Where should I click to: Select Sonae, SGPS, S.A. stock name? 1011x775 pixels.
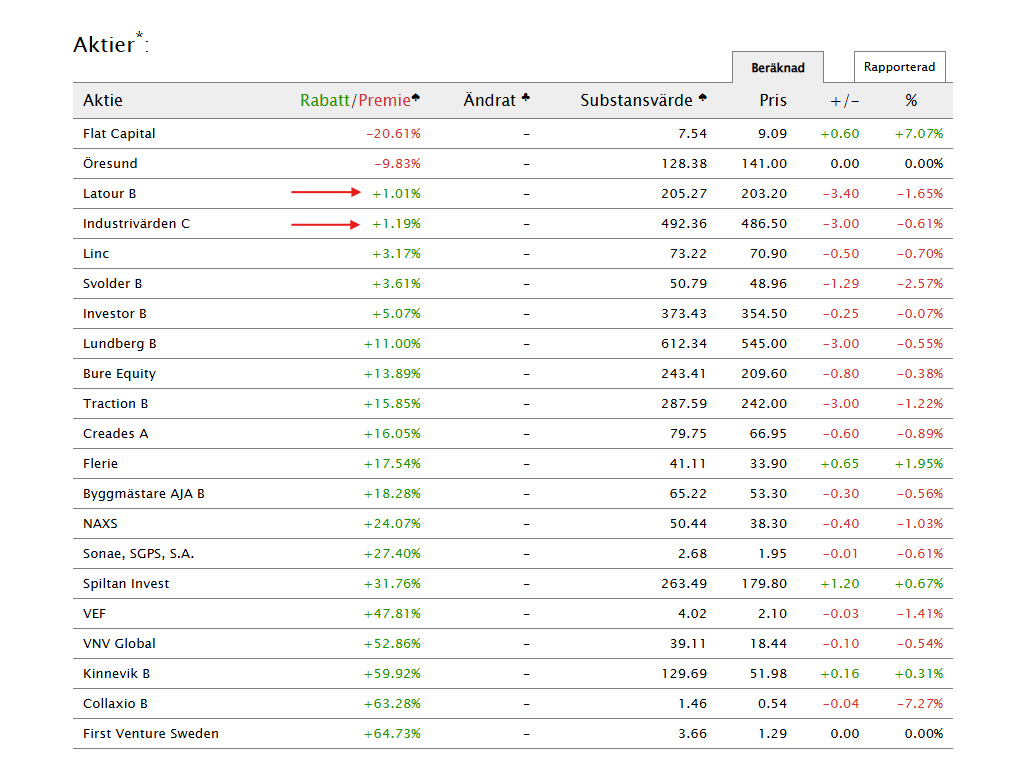pyautogui.click(x=139, y=554)
